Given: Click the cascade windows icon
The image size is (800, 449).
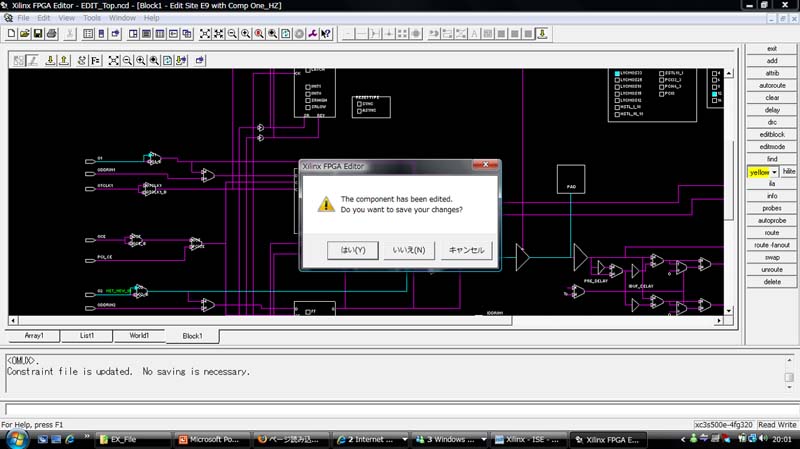Looking at the screenshot, I should (187, 34).
